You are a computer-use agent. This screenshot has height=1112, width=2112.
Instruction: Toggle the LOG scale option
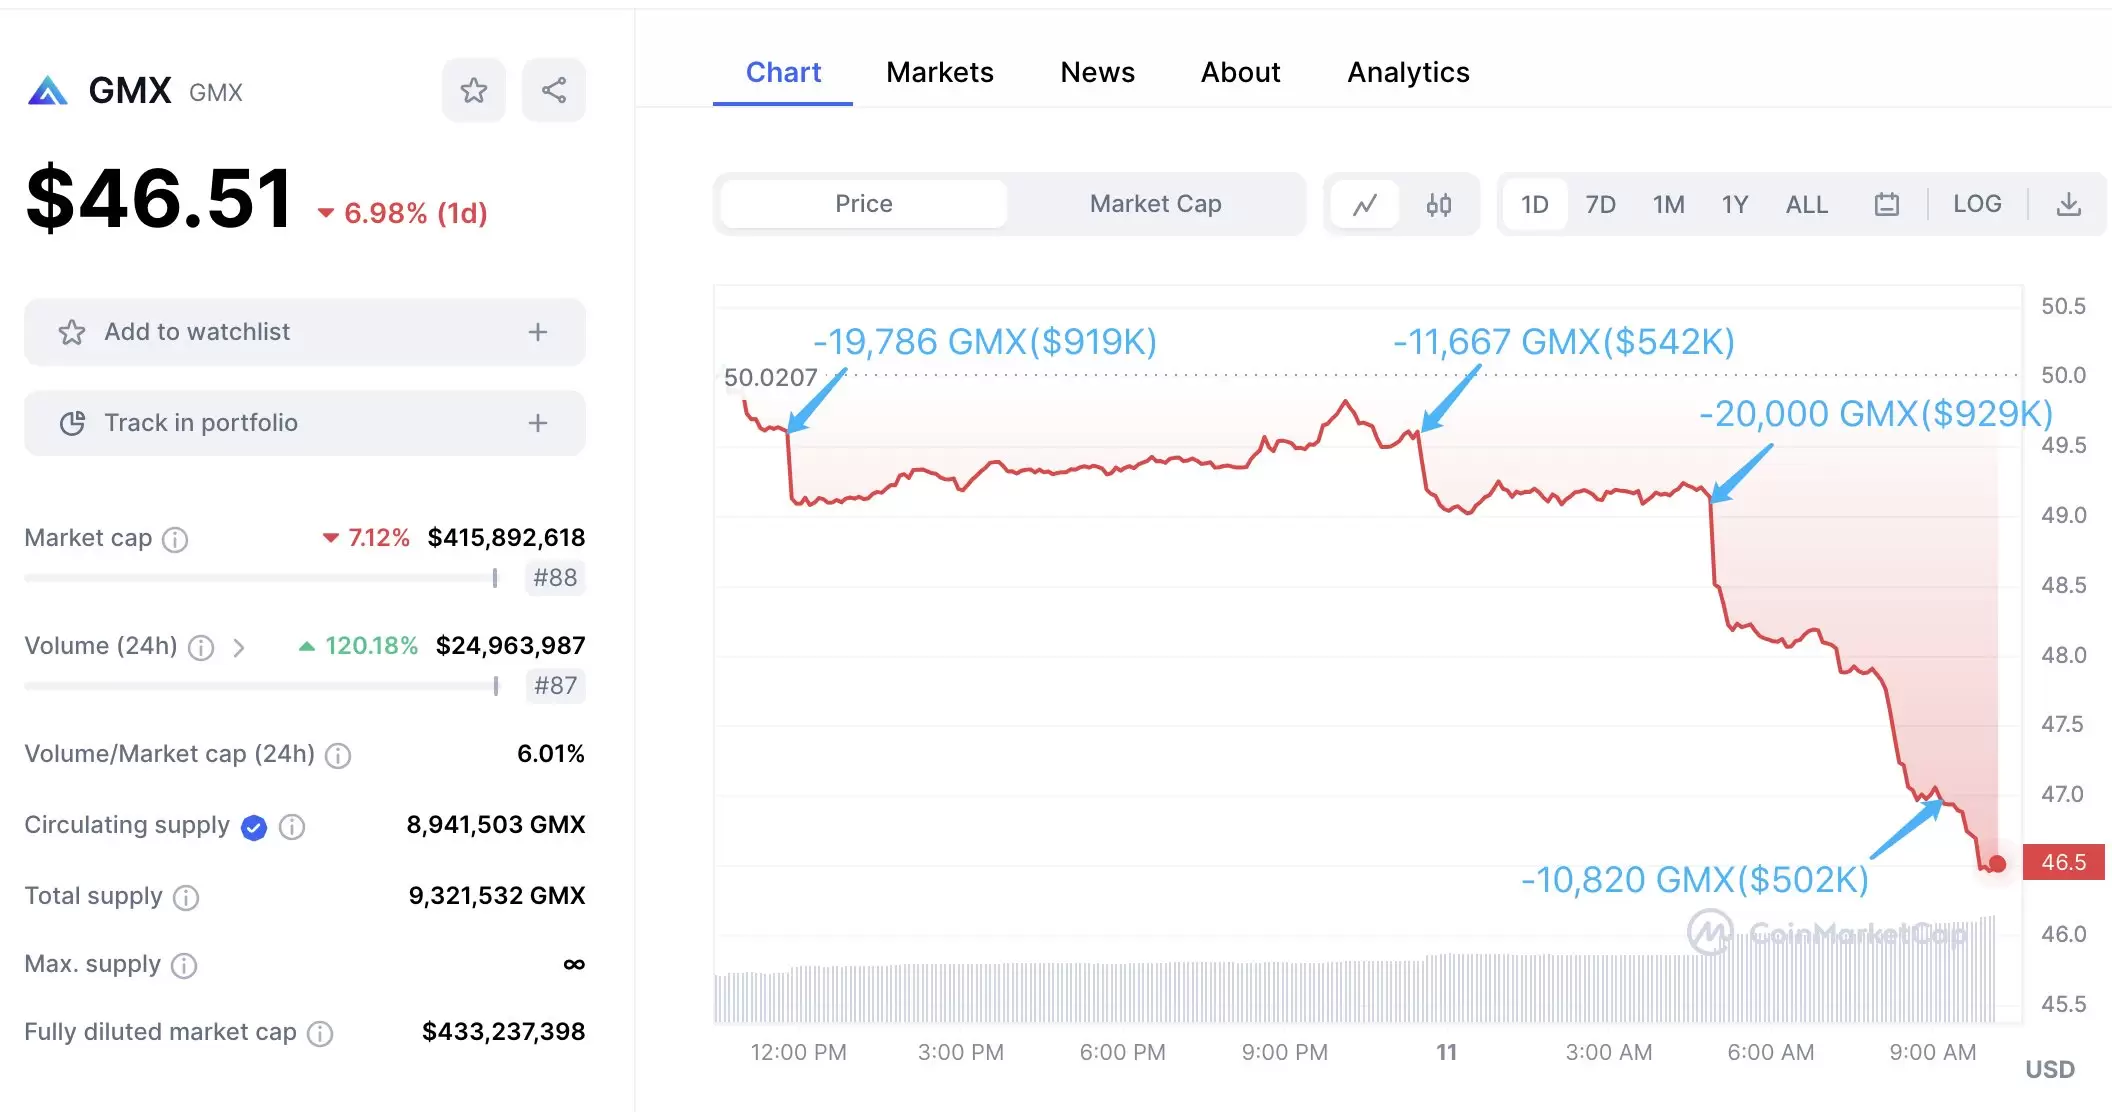[1977, 204]
